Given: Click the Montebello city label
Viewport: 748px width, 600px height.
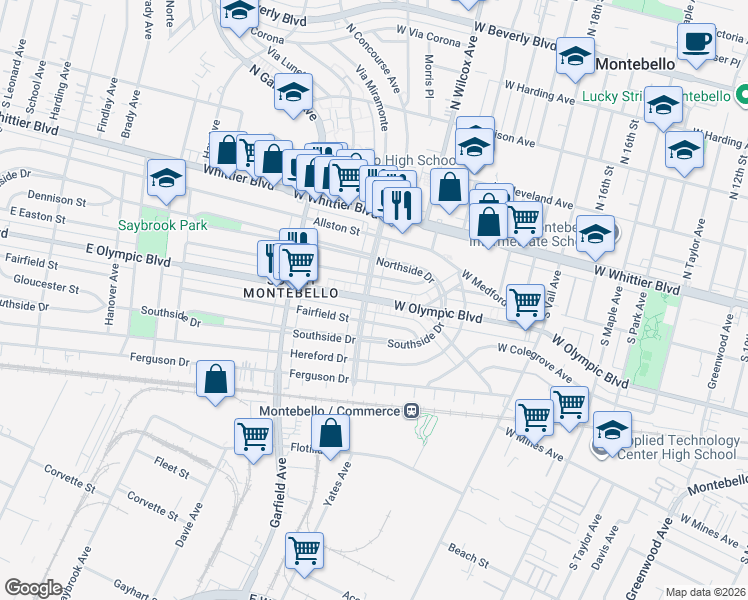Looking at the screenshot, I should pyautogui.click(x=635, y=64).
